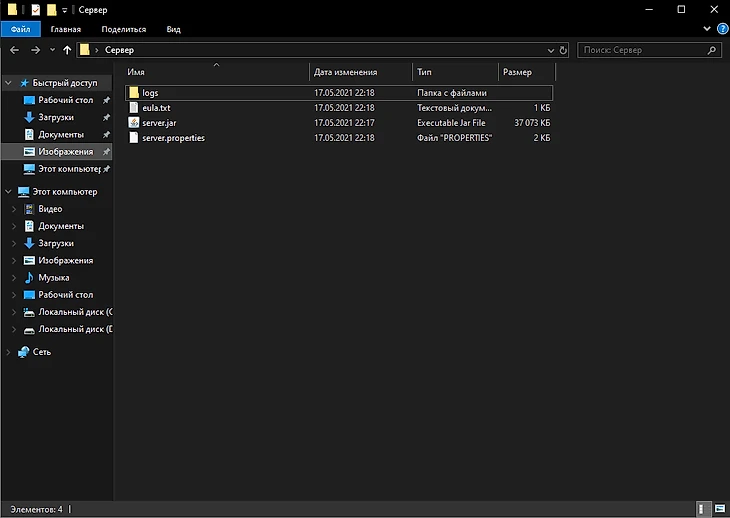Switch to large thumbnails view icon

point(720,509)
